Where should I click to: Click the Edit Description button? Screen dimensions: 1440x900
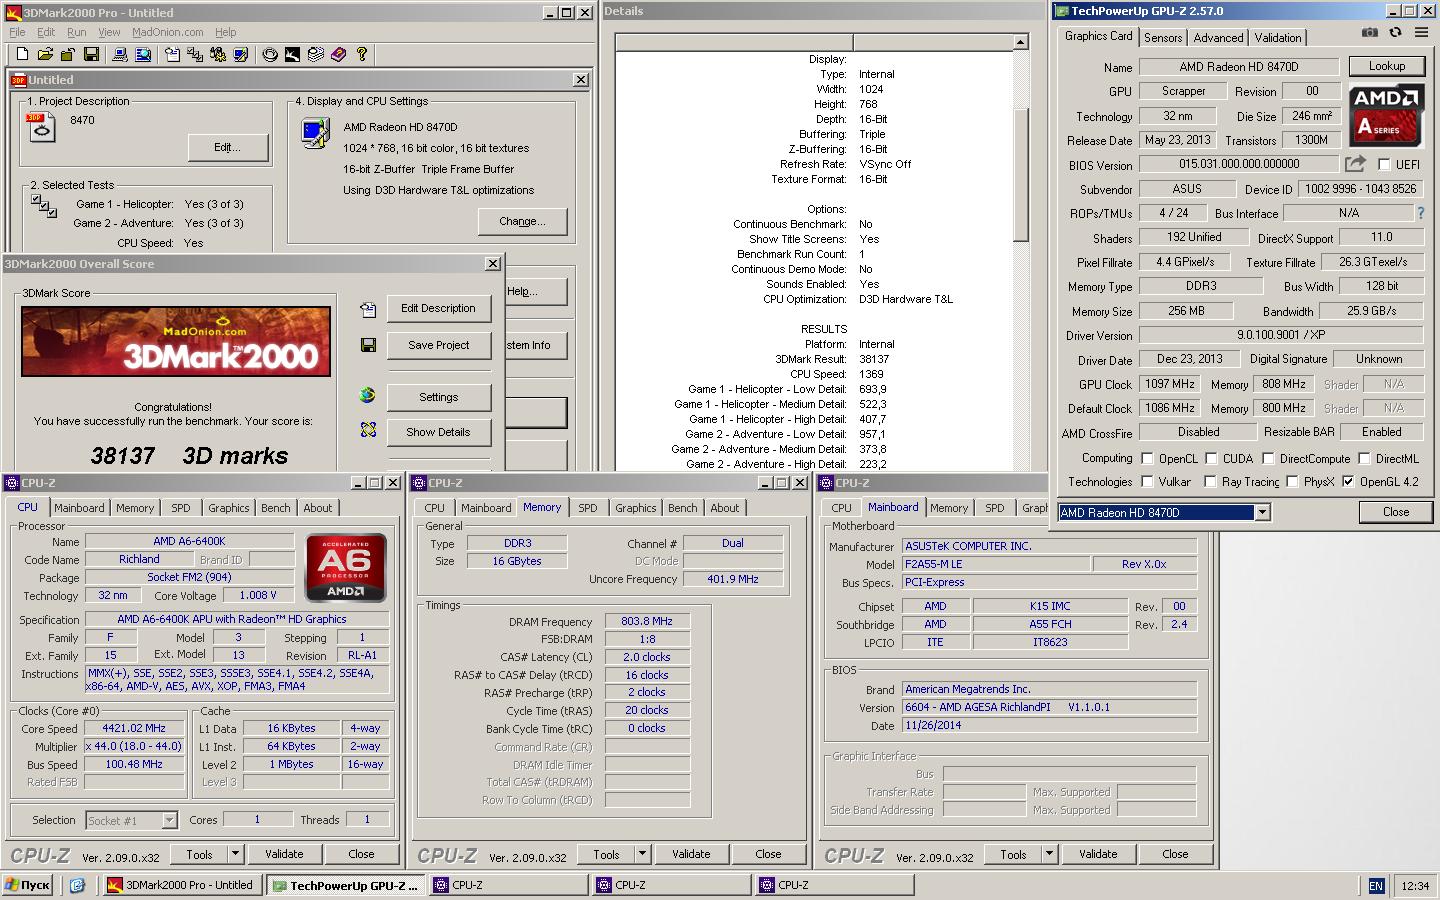438,308
